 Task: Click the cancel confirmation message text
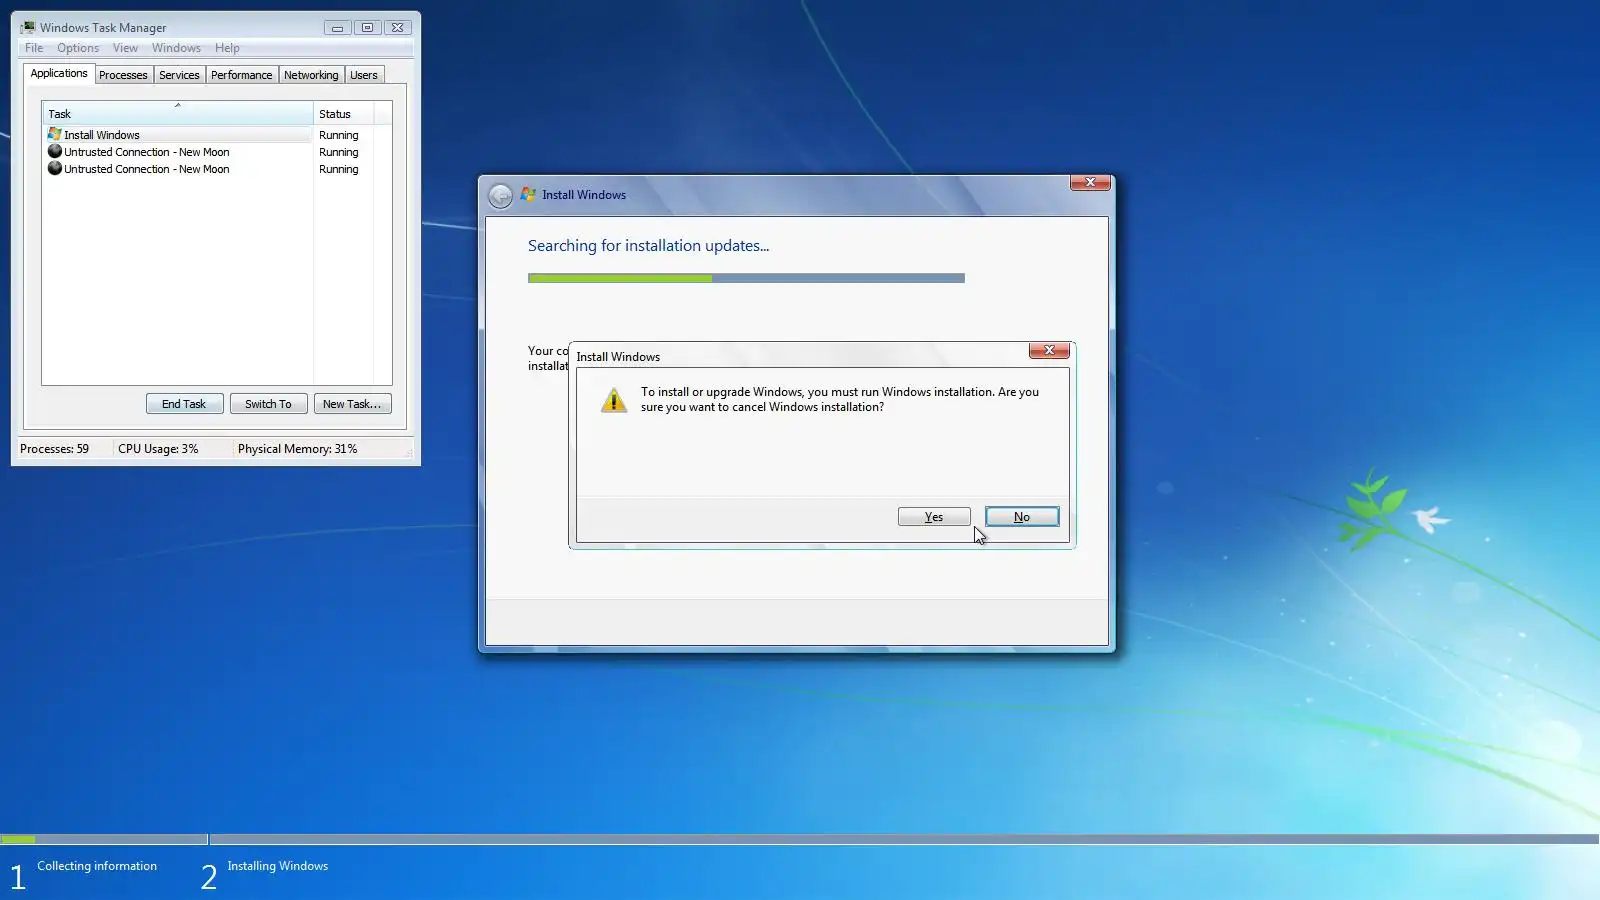(840, 399)
